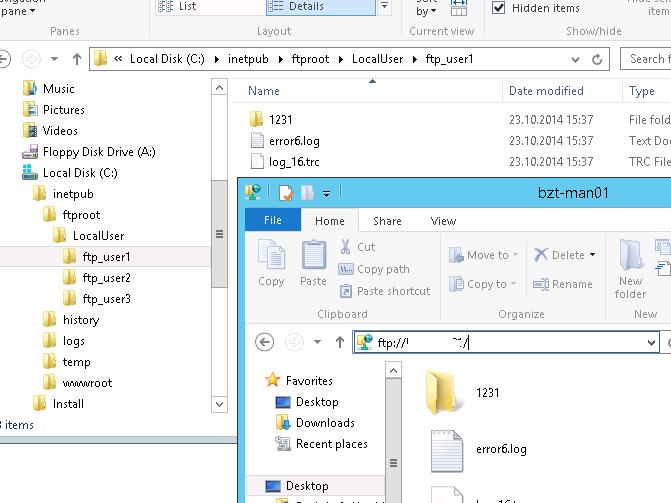671x503 pixels.
Task: Click the navigation pane vertical scrollbar
Action: tap(219, 235)
